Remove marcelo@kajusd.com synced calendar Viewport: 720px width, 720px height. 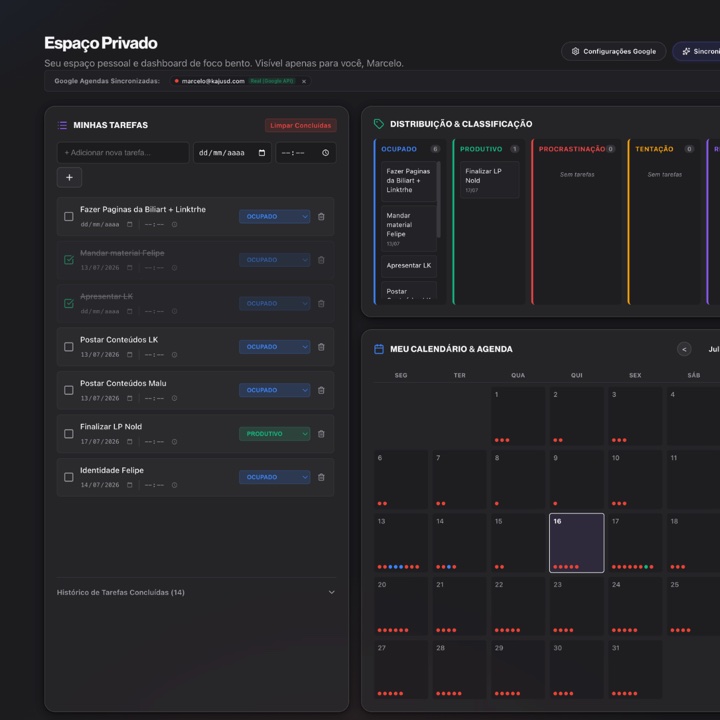click(304, 81)
